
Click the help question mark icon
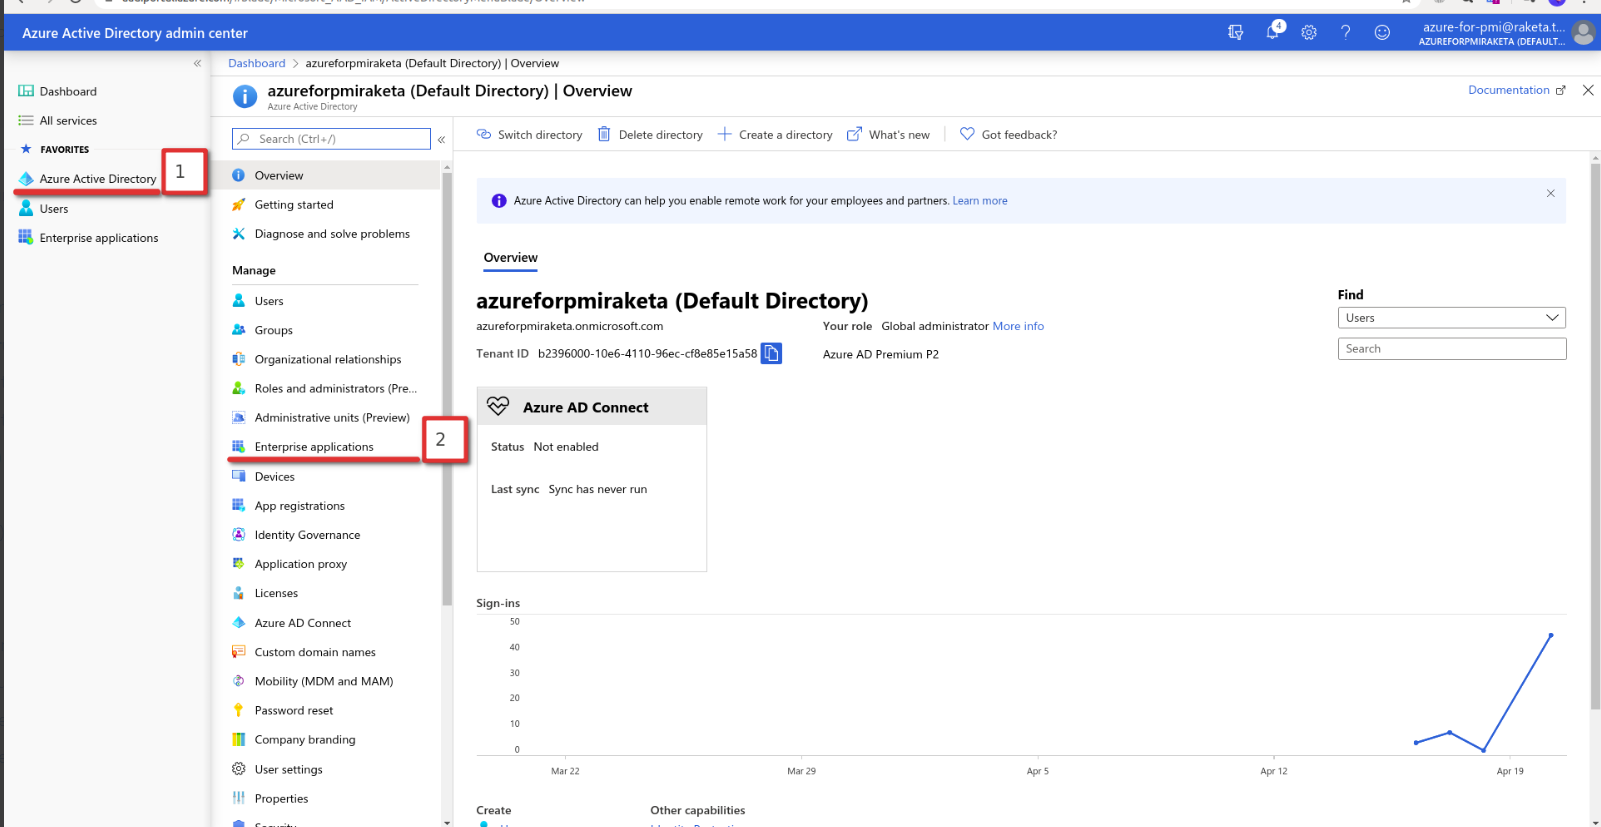(x=1346, y=32)
